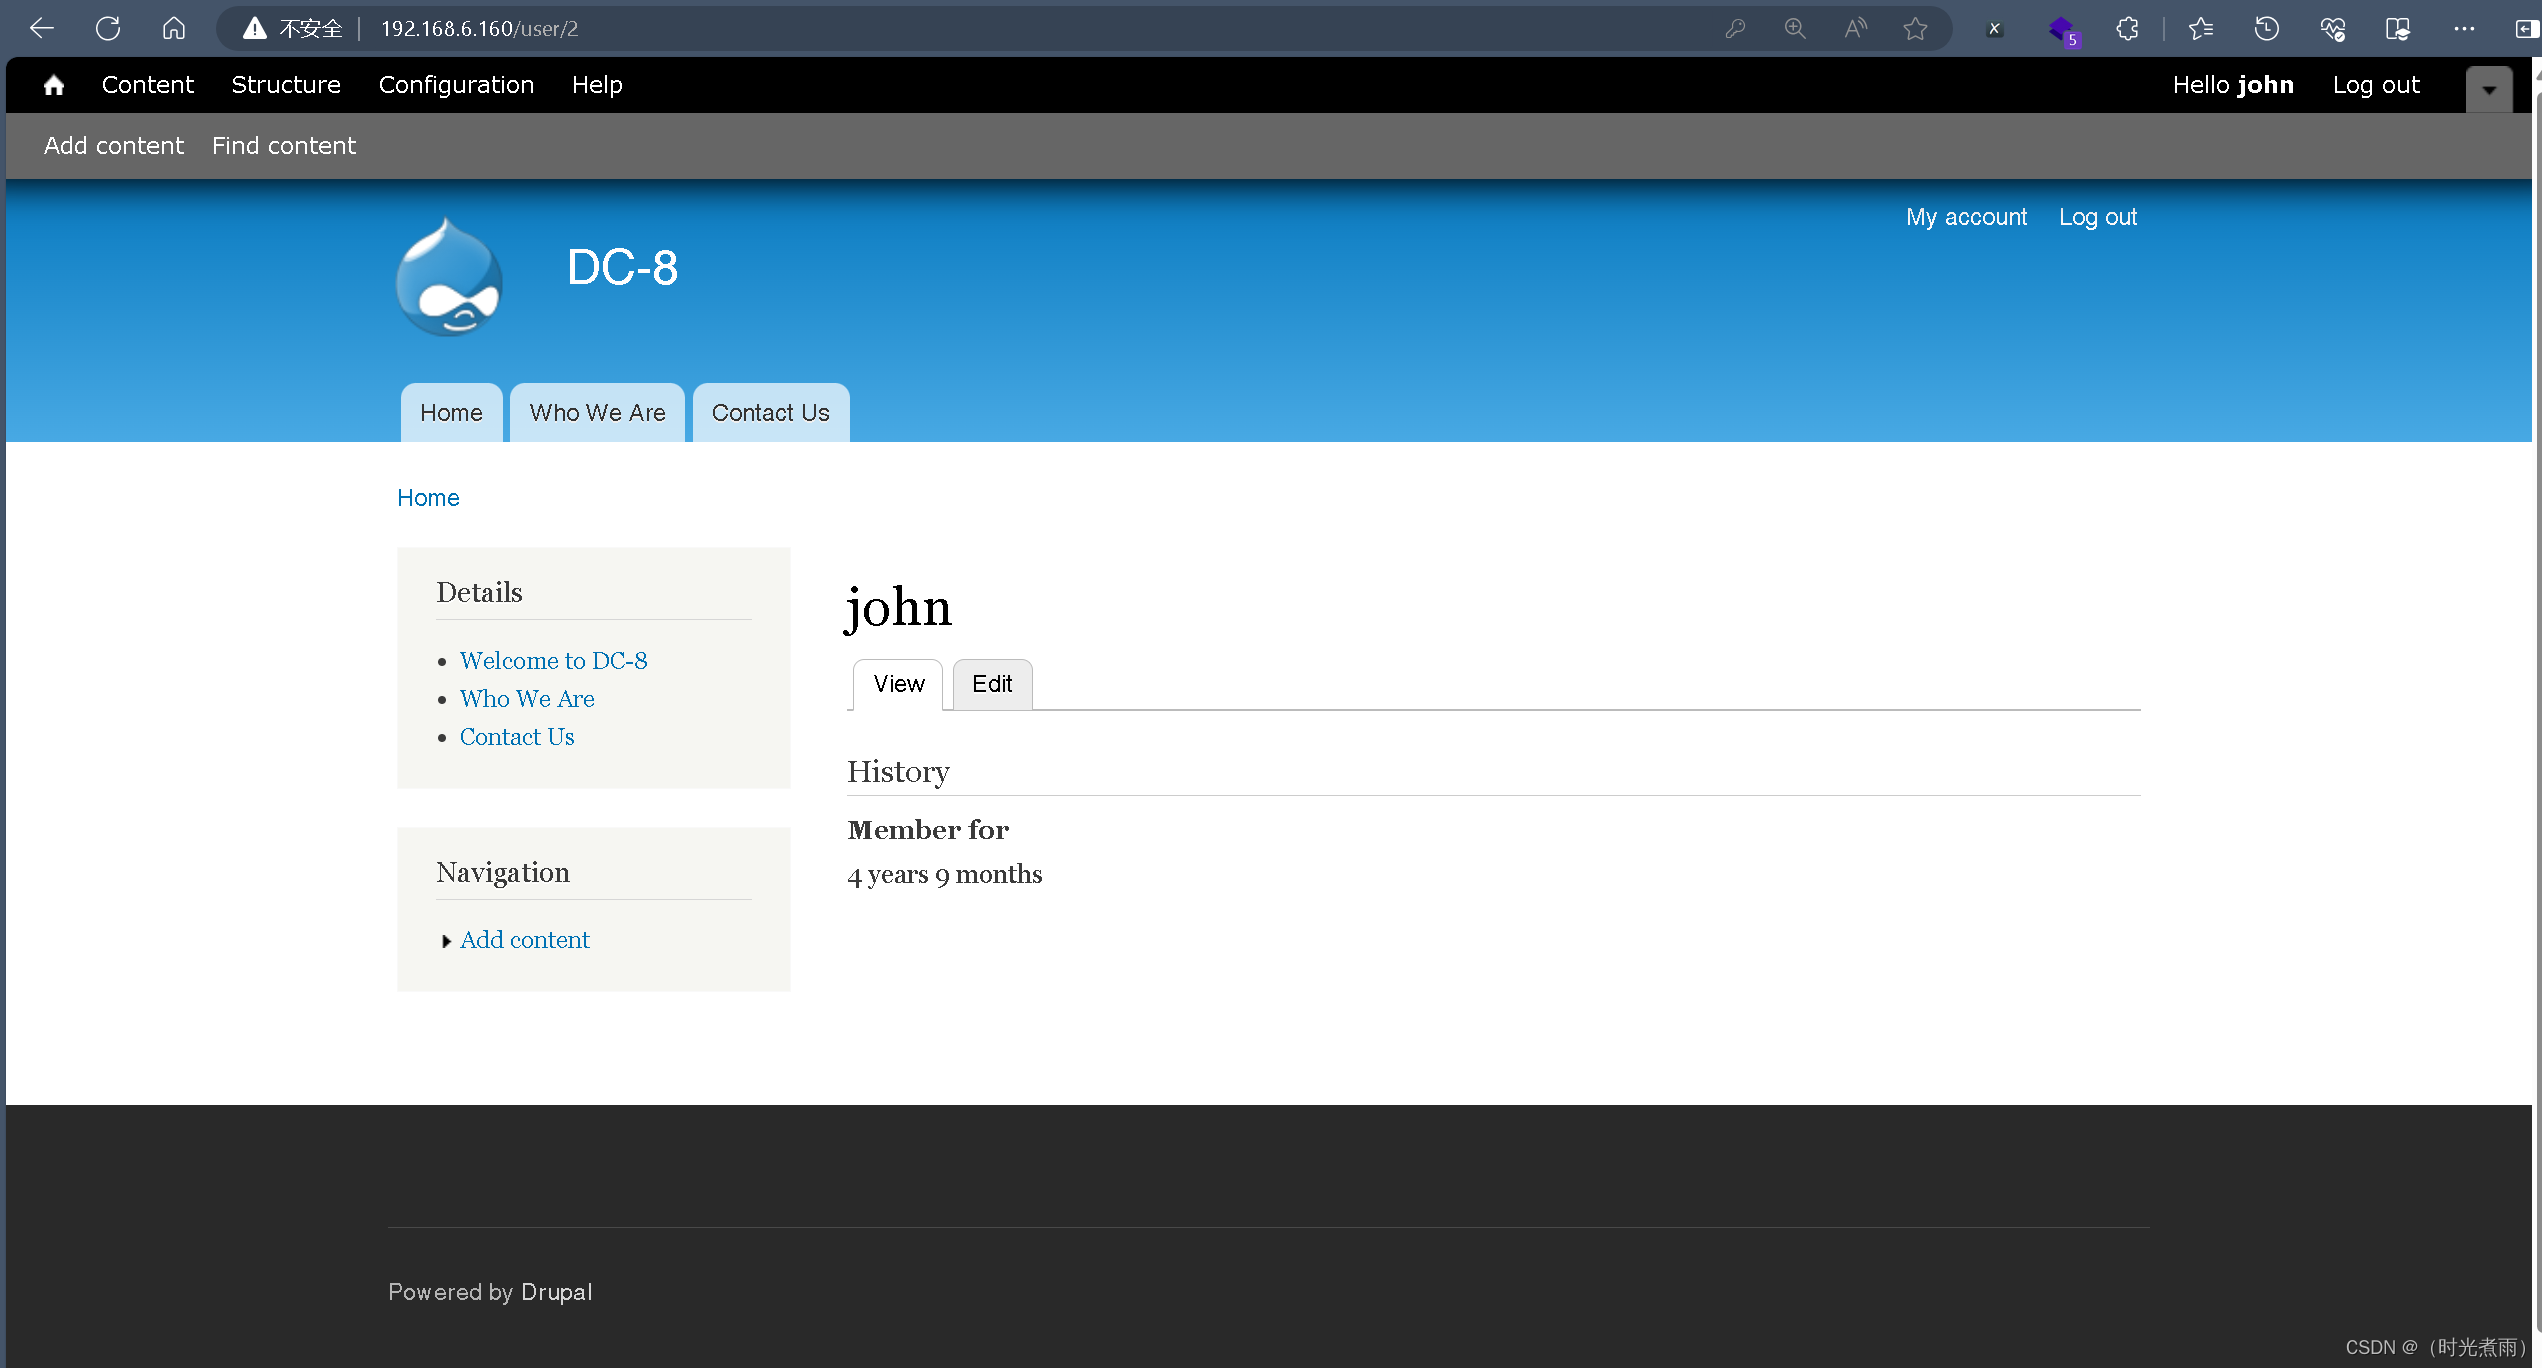Click the Drupal drop logo
The image size is (2542, 1368).
point(449,278)
